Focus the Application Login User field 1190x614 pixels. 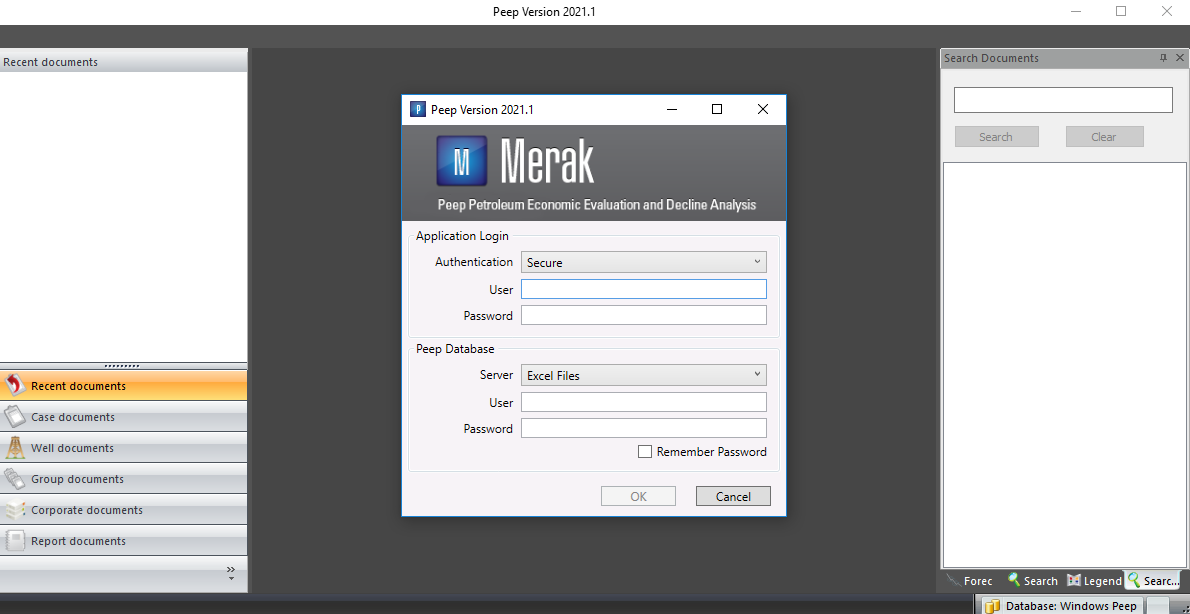(643, 290)
